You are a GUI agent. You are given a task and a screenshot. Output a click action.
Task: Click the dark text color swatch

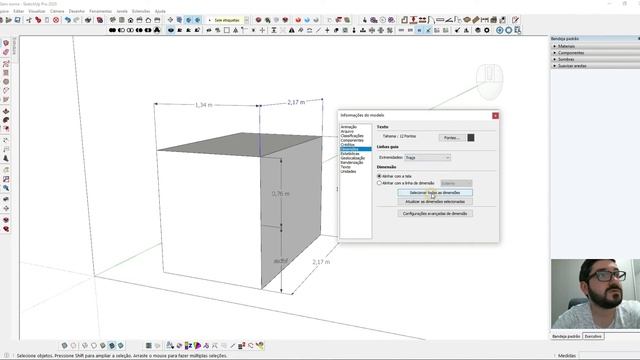(471, 138)
